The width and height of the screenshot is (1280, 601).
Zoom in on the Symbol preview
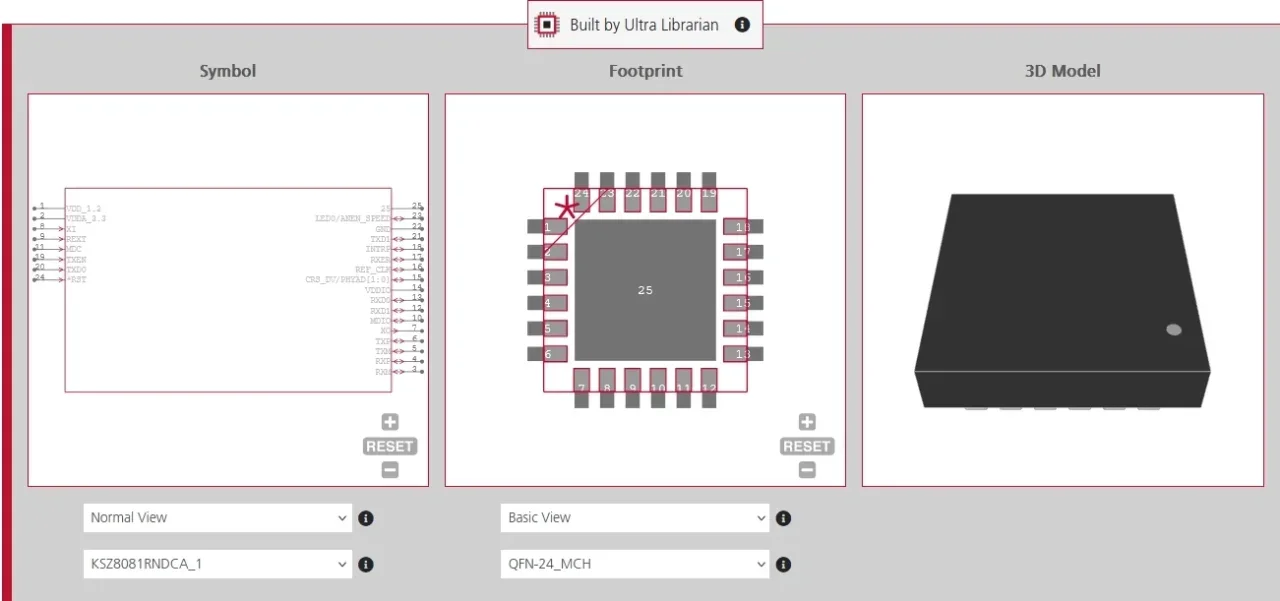[389, 421]
